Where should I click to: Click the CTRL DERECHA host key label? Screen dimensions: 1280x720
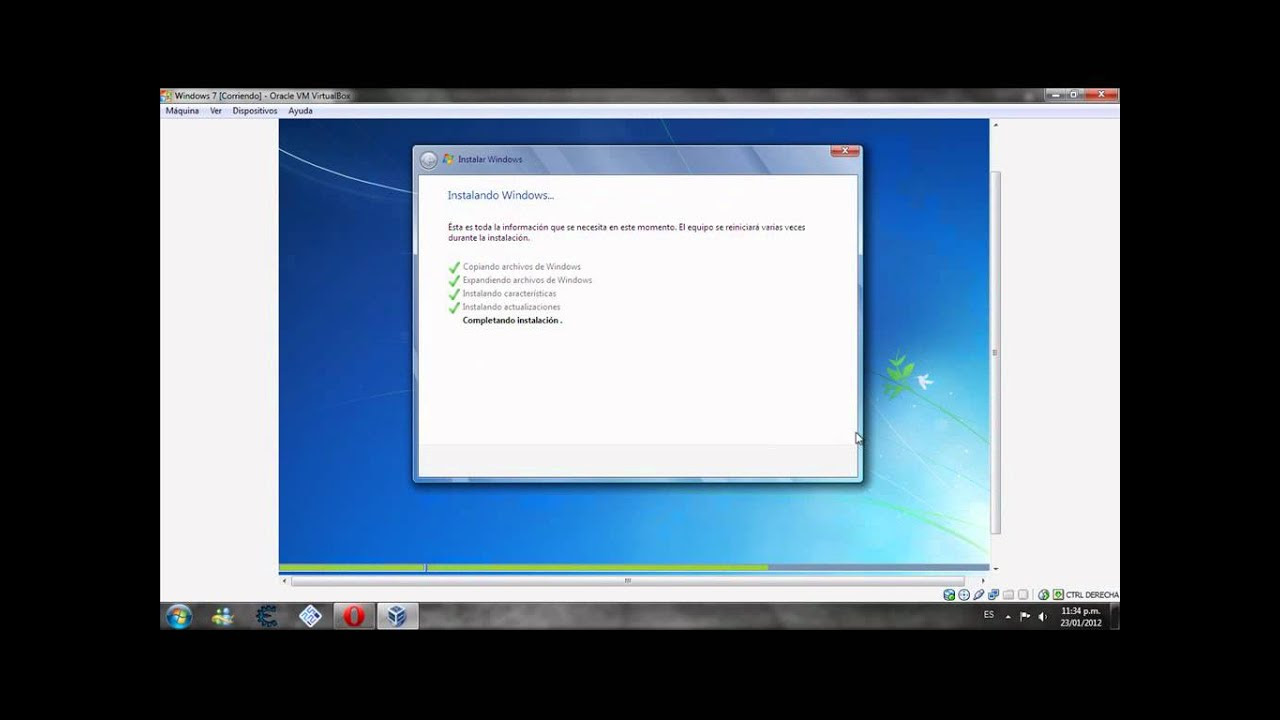coord(1092,595)
